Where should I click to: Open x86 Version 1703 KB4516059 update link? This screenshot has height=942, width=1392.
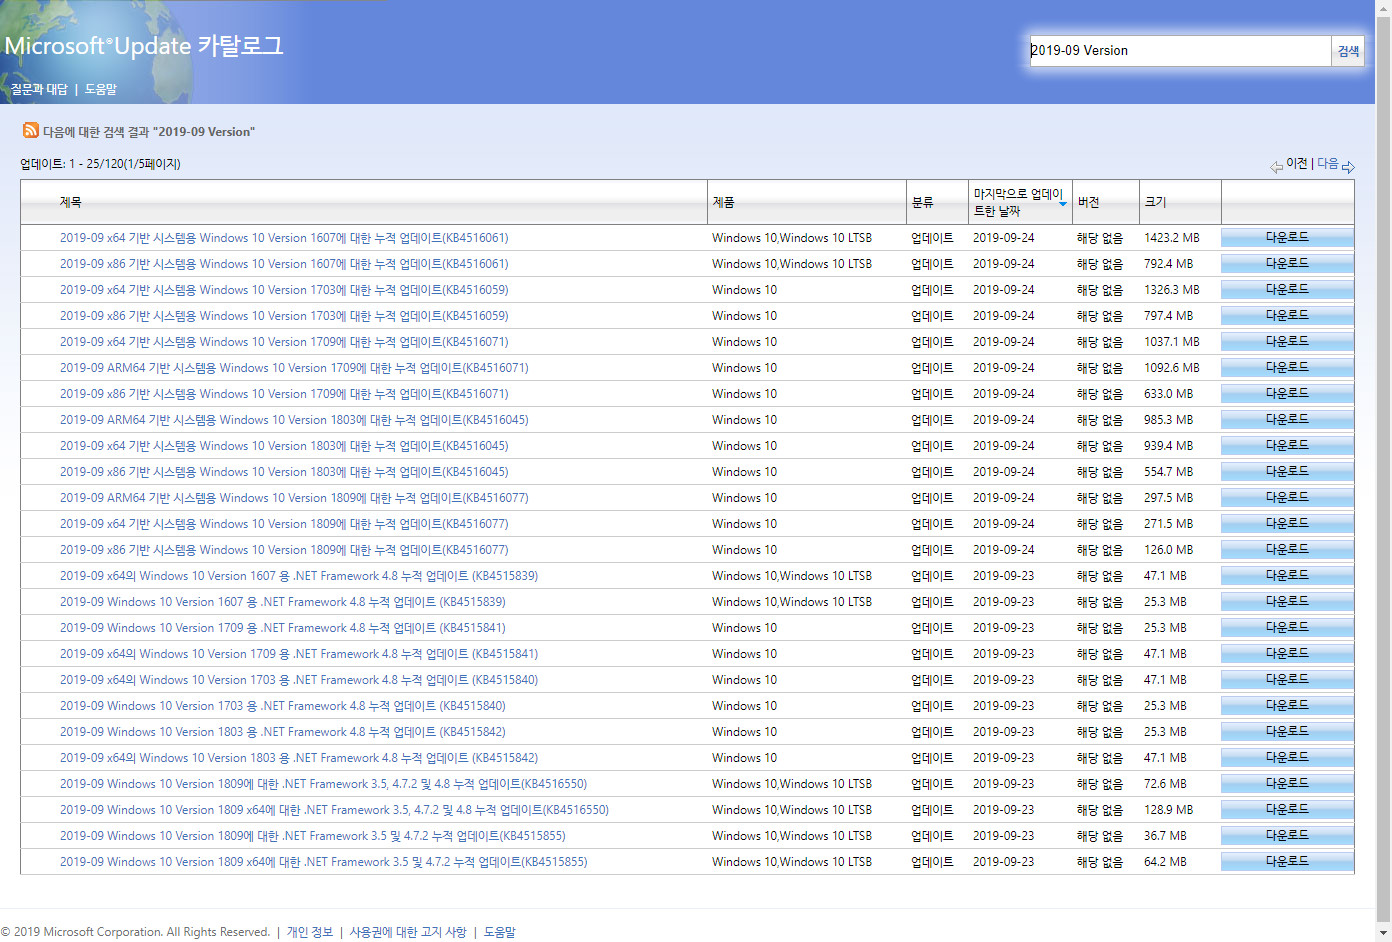pyautogui.click(x=284, y=316)
